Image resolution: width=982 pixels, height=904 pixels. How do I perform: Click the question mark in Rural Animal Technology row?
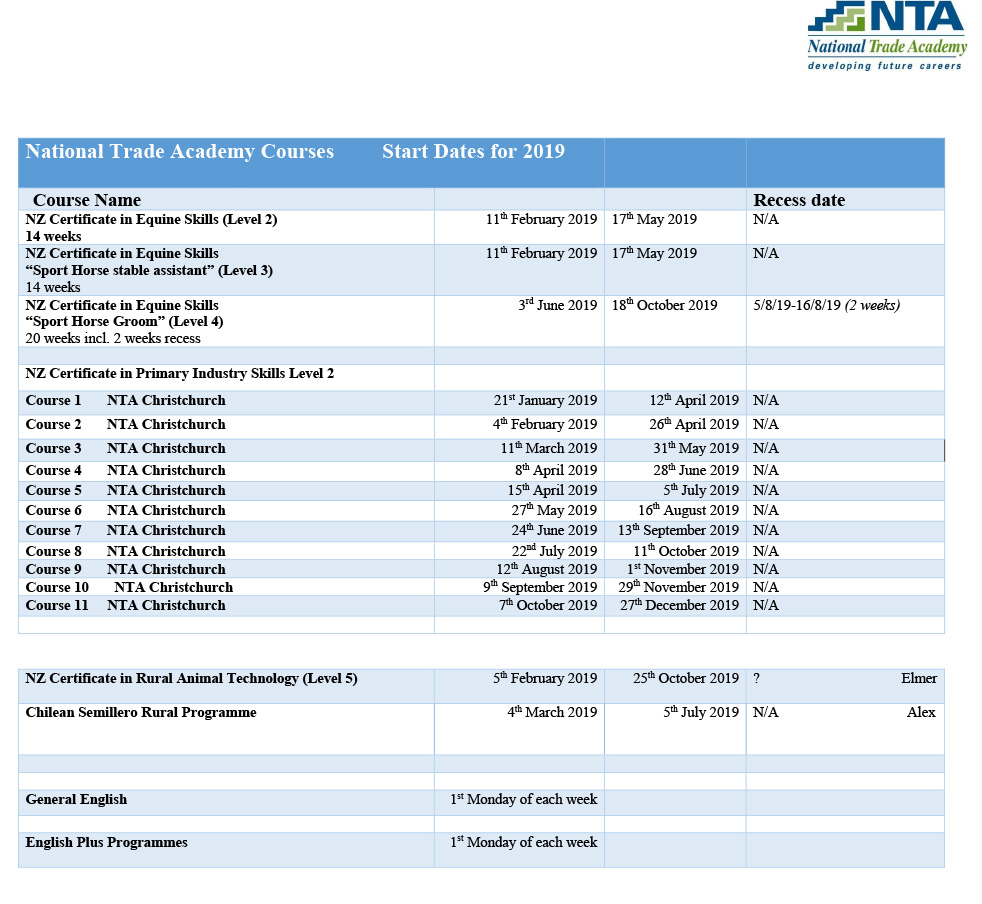click(x=757, y=678)
